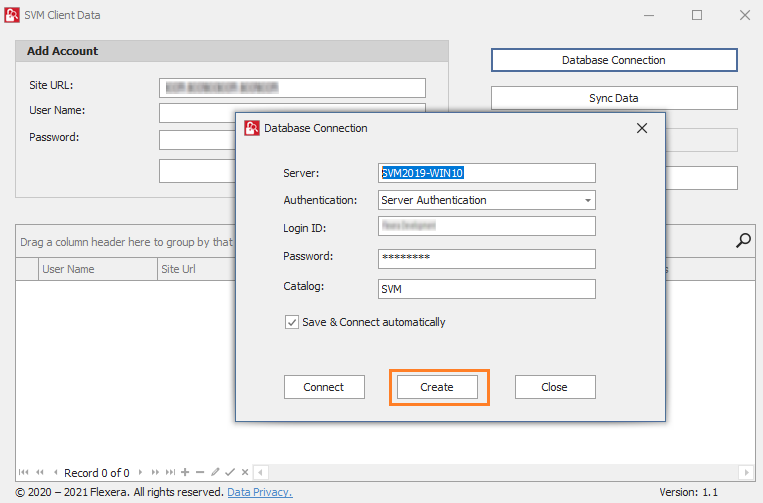
Task: Close the Database Connection dialog
Action: click(x=642, y=128)
